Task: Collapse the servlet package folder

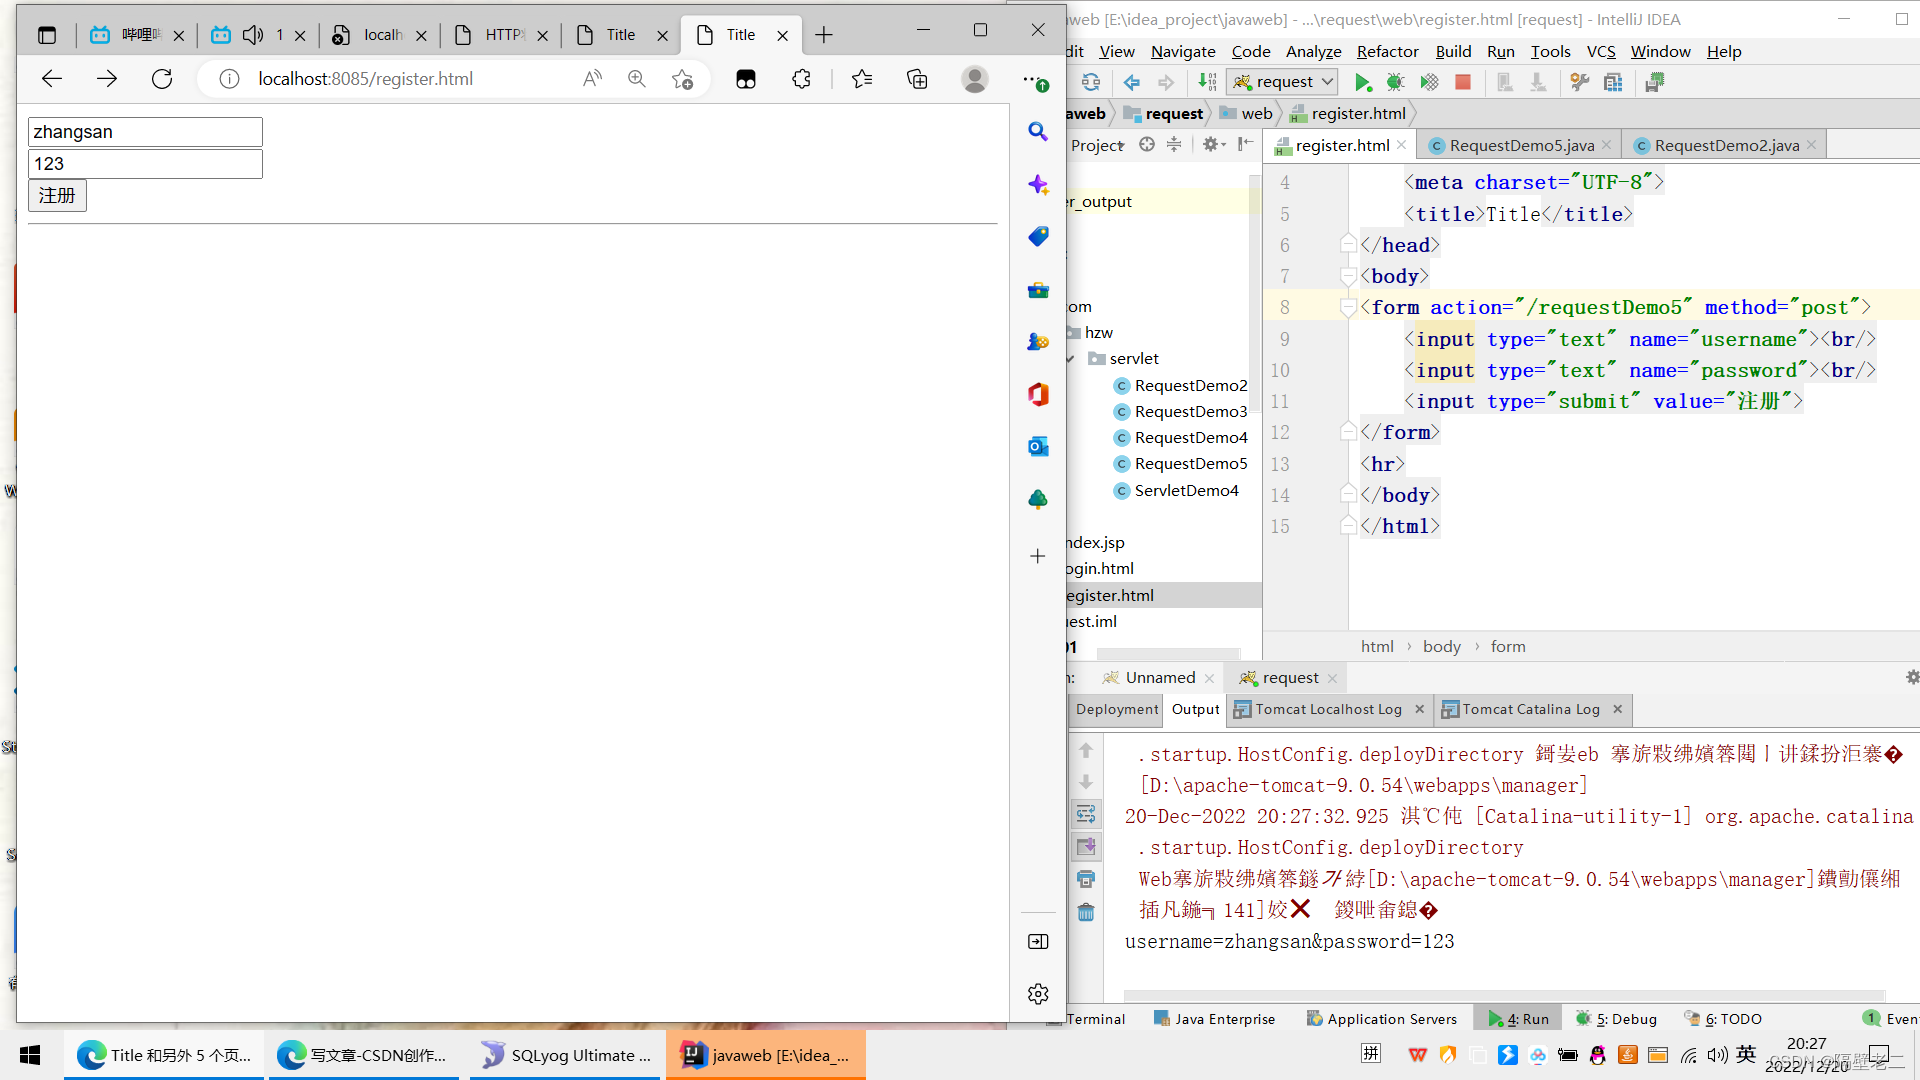Action: tap(1070, 359)
